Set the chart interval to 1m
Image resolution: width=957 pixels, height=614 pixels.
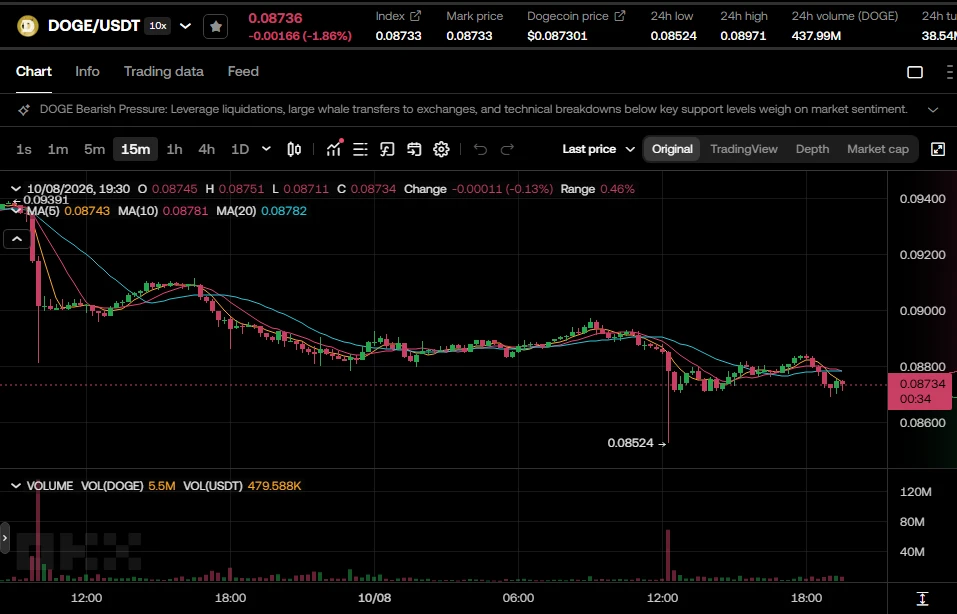[58, 150]
